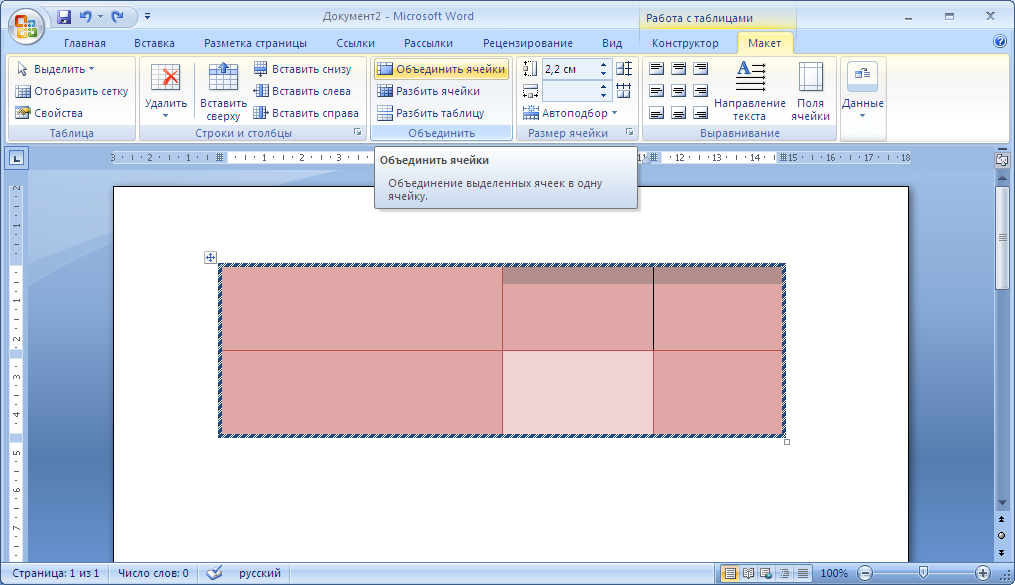Align cell text bottom center

click(x=678, y=113)
